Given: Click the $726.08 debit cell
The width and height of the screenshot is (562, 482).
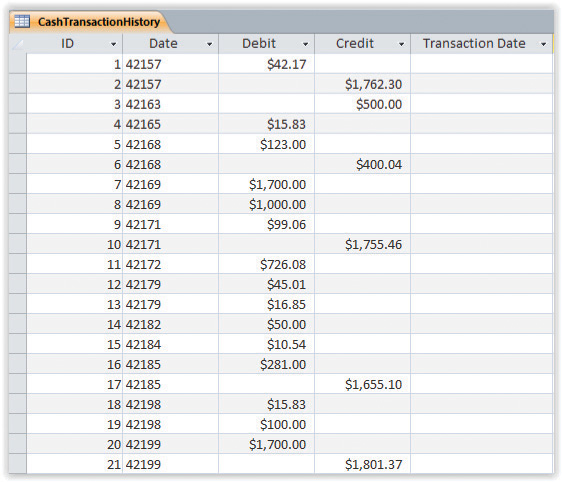Looking at the screenshot, I should pyautogui.click(x=266, y=264).
